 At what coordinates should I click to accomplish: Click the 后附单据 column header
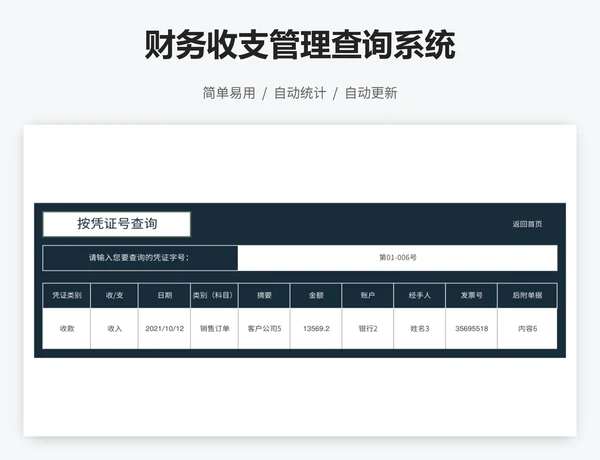tap(527, 295)
